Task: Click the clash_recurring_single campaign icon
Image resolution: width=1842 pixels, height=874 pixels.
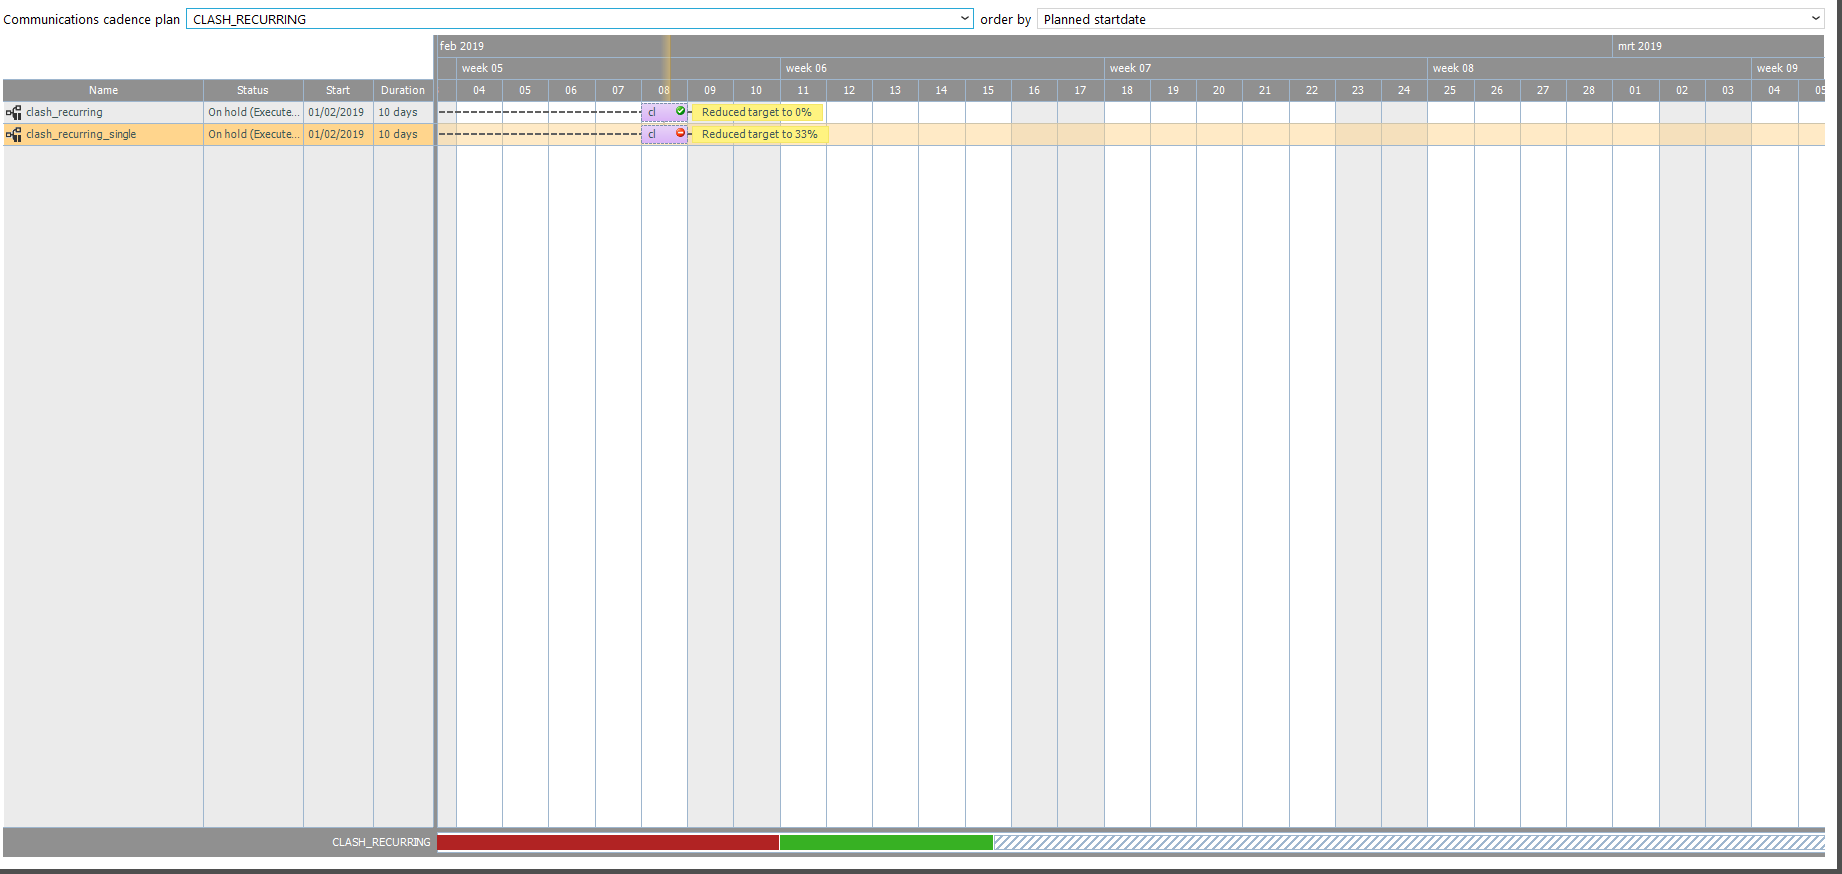Action: [14, 135]
